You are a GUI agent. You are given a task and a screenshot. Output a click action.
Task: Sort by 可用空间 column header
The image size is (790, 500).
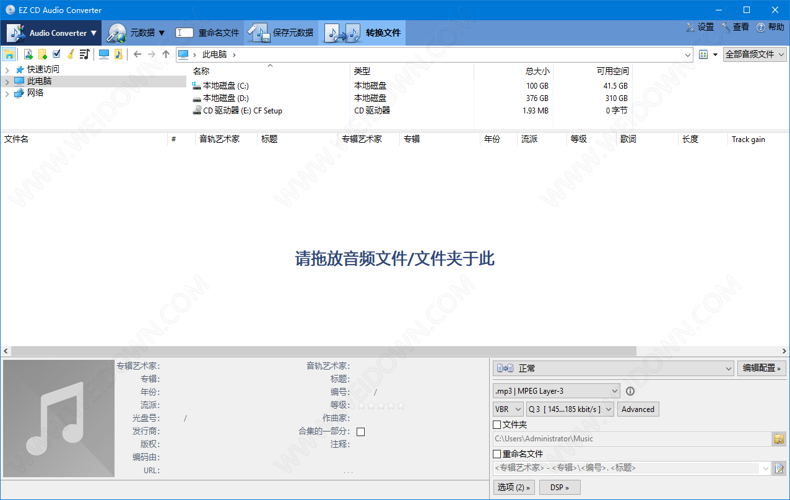[613, 71]
